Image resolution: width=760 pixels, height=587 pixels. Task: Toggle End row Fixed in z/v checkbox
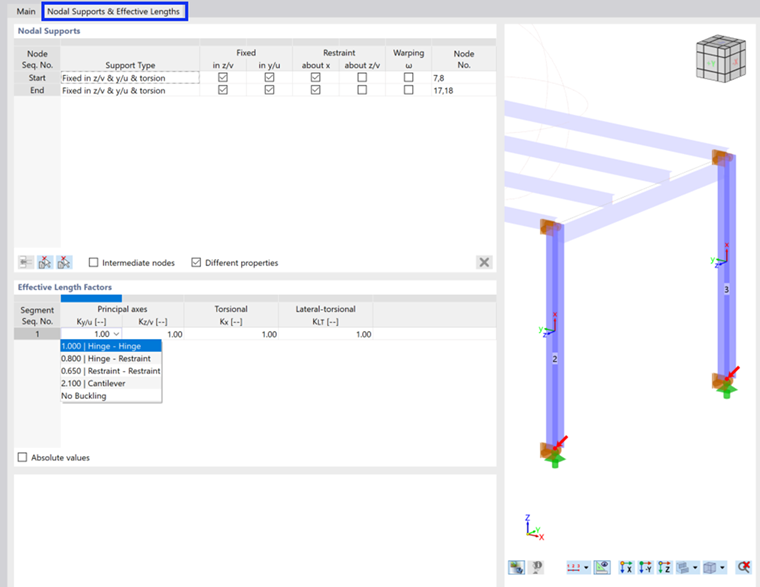coord(223,90)
